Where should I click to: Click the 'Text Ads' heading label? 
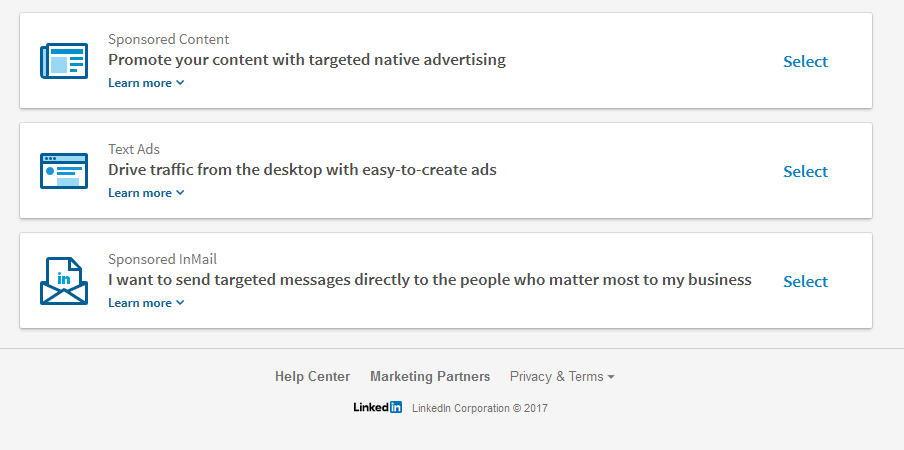(134, 149)
